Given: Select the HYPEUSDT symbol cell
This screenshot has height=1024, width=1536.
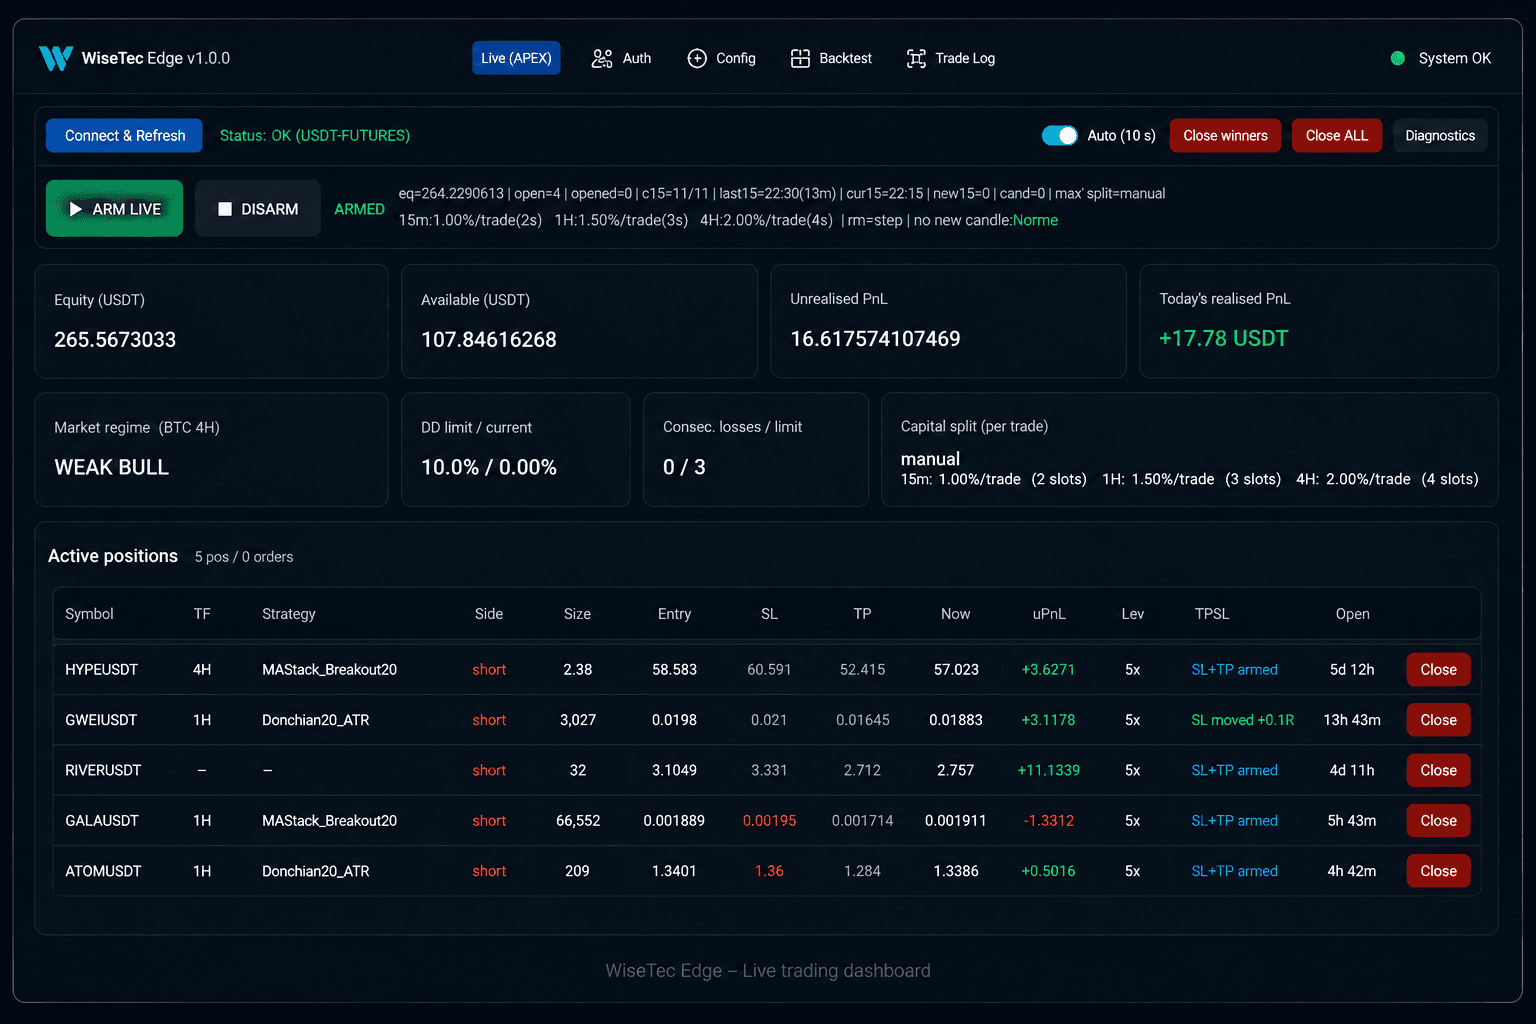Looking at the screenshot, I should tap(102, 670).
